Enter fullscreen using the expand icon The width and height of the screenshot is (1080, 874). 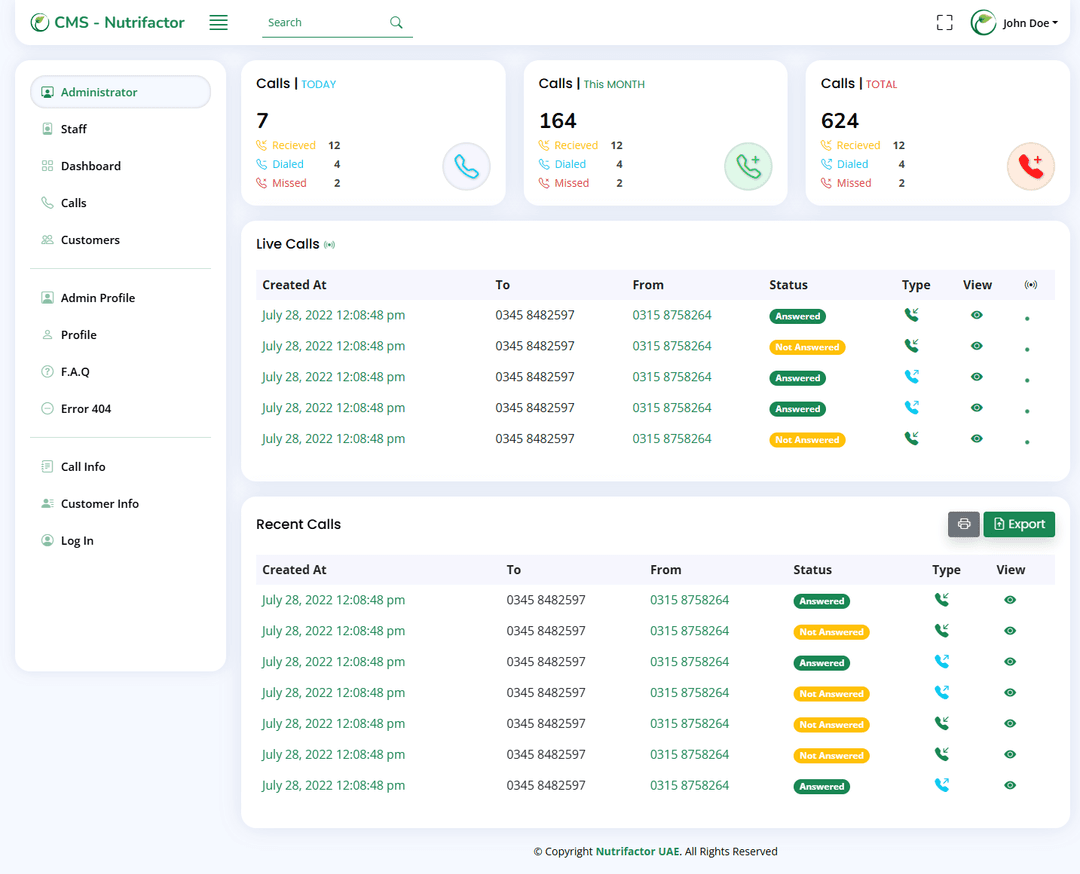pos(944,23)
